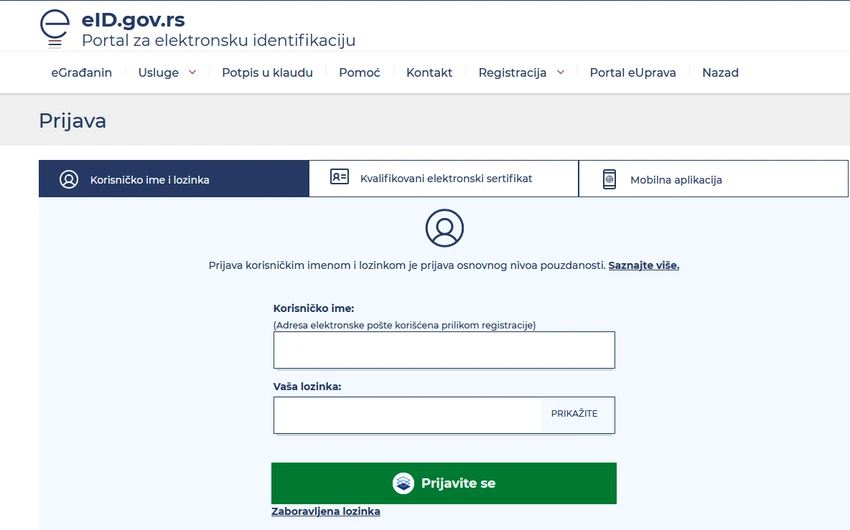Open the Zaboravljena lozinka link
This screenshot has height=530, width=850.
[326, 511]
